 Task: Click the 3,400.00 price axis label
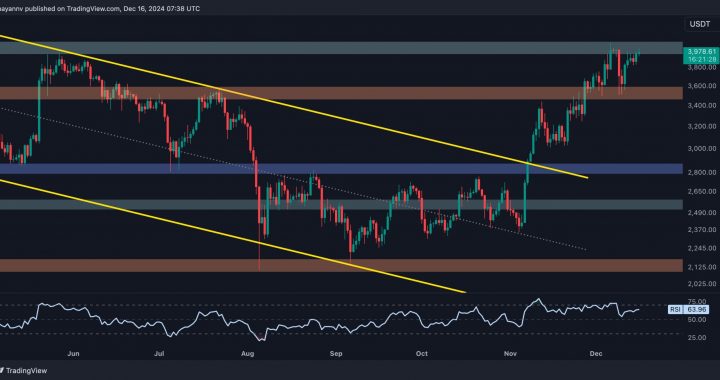701,106
